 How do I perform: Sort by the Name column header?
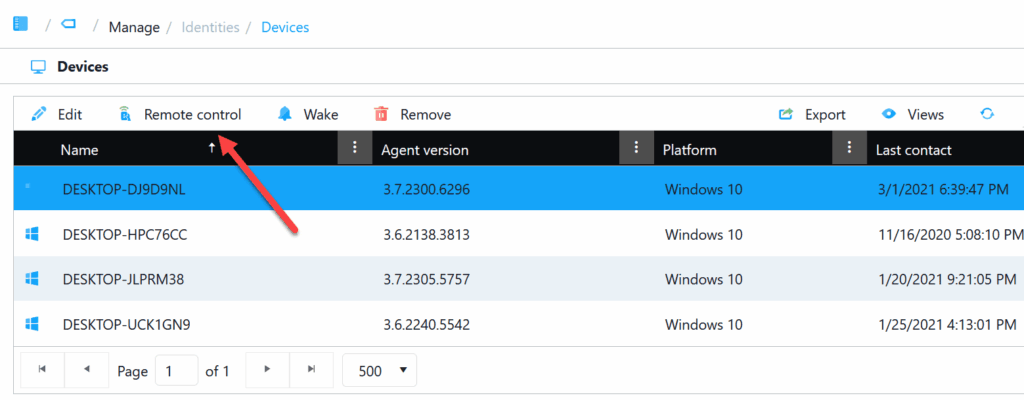point(80,150)
